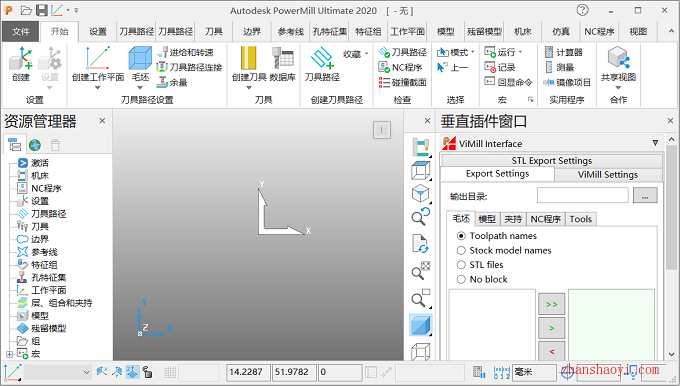Open the ViMill Settings tab
Screen dimensions: 680x386
(608, 175)
